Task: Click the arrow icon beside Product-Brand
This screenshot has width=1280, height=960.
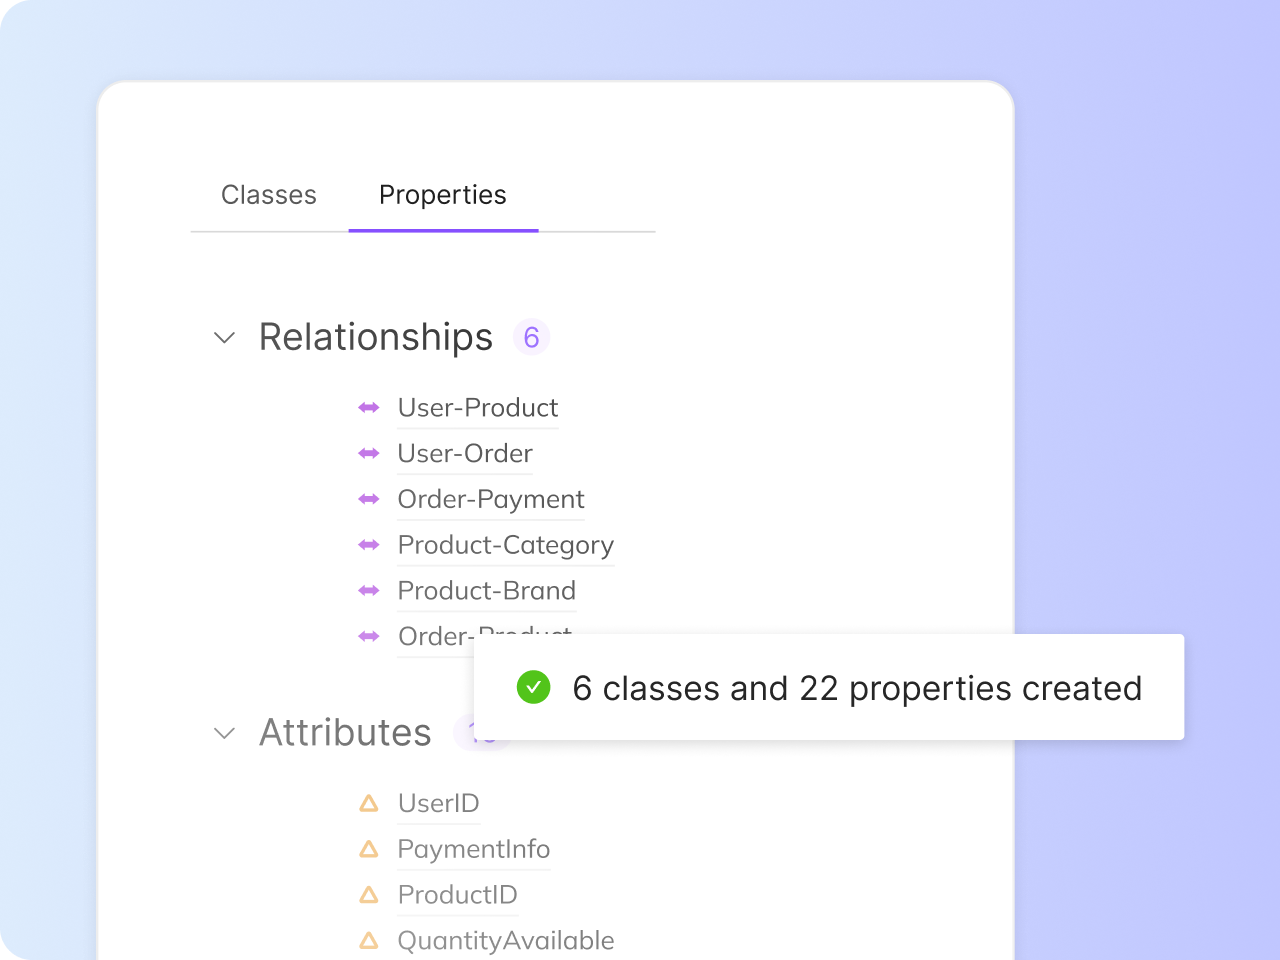Action: pos(368,591)
